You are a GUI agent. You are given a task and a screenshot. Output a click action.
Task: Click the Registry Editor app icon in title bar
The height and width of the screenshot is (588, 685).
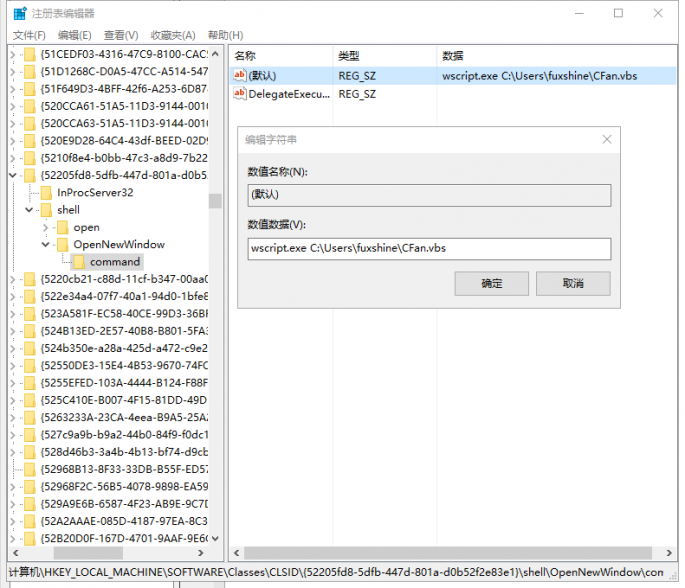point(20,14)
